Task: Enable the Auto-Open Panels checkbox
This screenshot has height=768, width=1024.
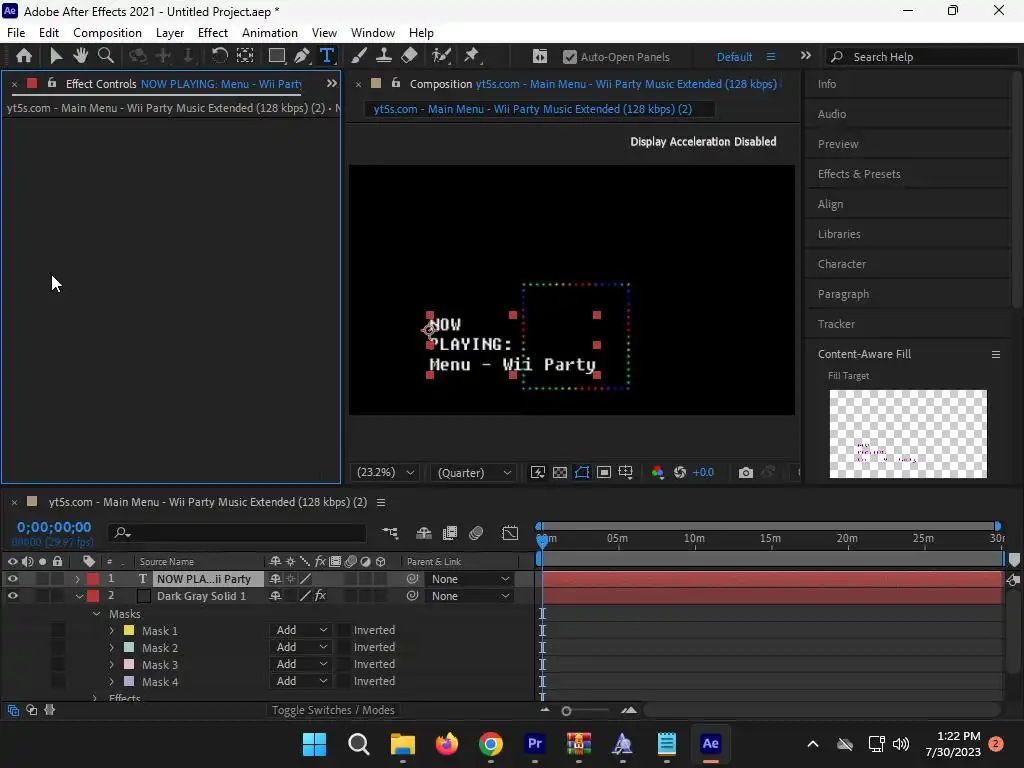Action: coord(569,57)
